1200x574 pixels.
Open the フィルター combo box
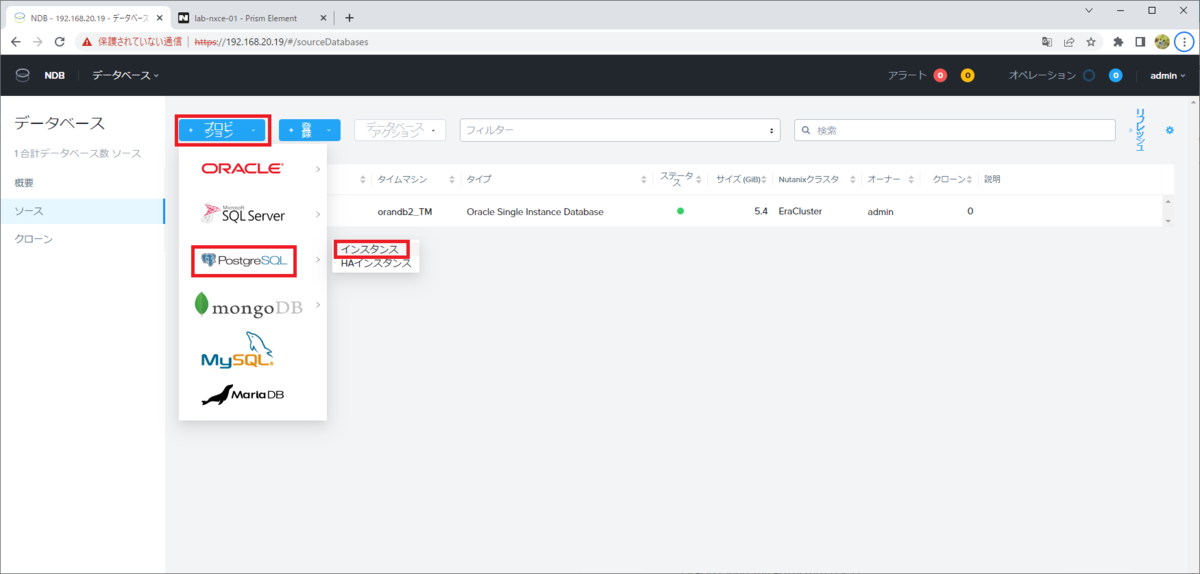click(x=620, y=130)
